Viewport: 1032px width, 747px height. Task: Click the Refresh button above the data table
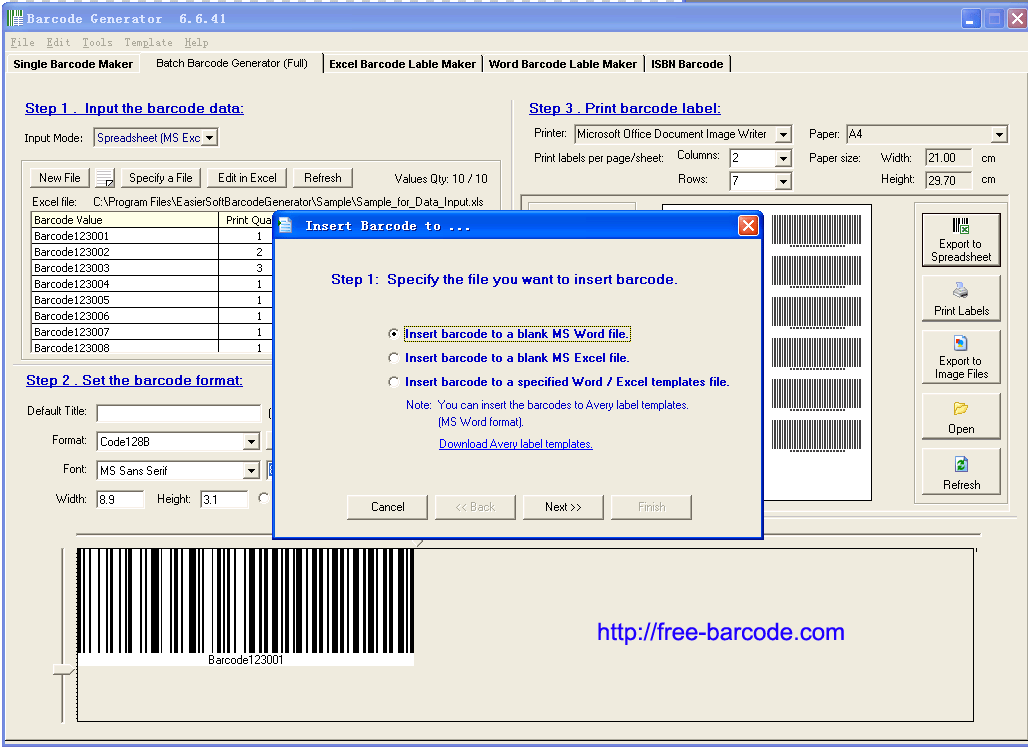pos(322,178)
